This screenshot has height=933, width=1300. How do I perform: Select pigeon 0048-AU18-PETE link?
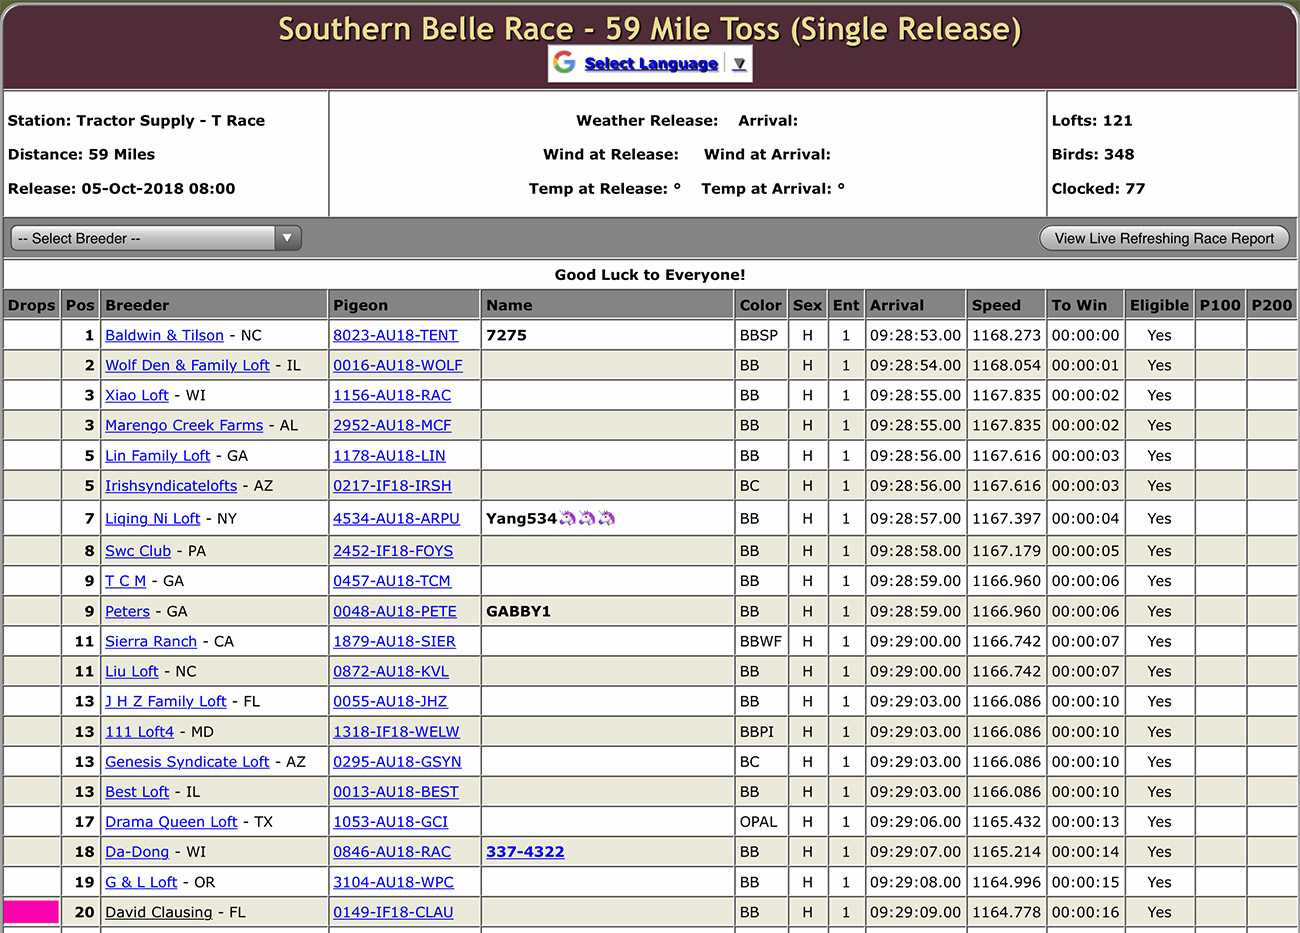(x=394, y=611)
